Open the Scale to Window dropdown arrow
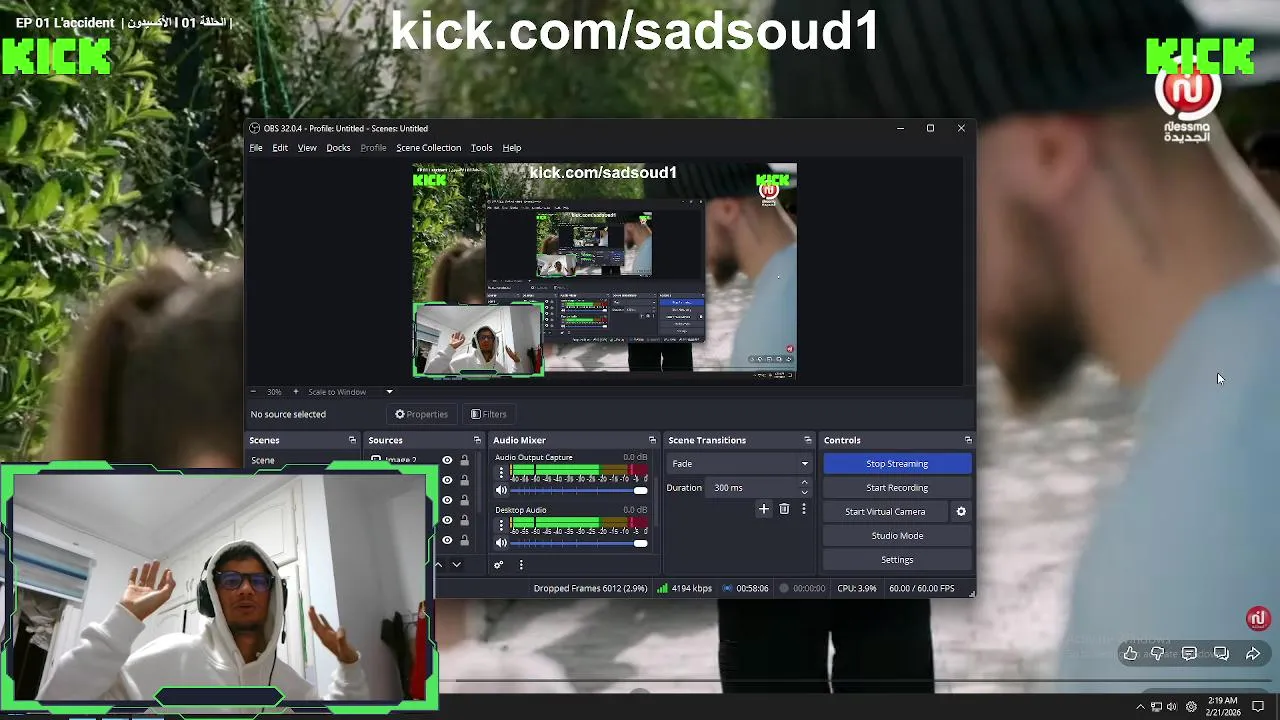Viewport: 1280px width, 720px height. click(x=389, y=391)
